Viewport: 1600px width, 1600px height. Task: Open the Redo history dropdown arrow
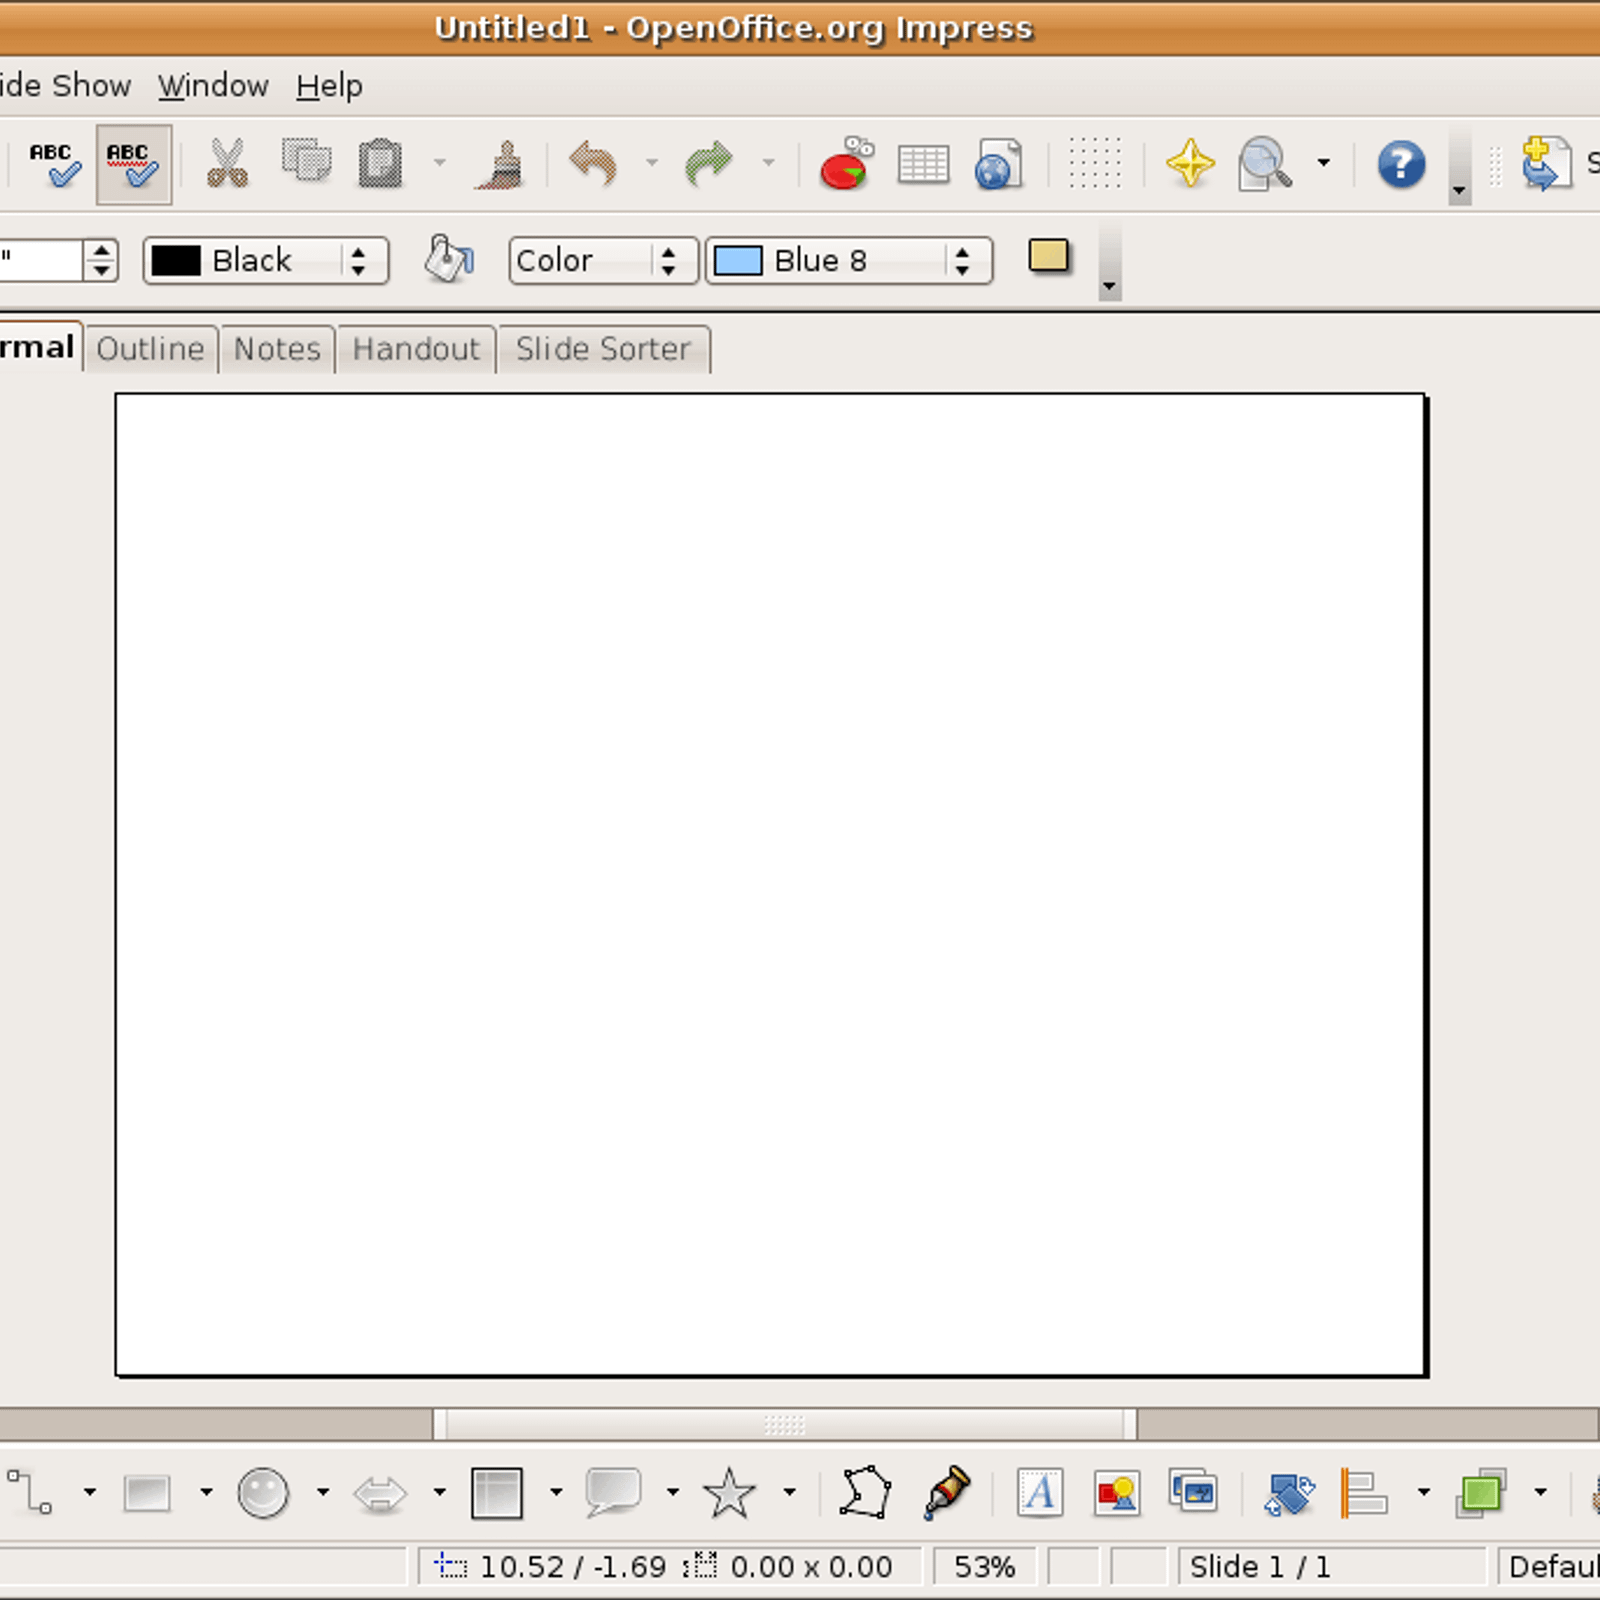click(768, 163)
